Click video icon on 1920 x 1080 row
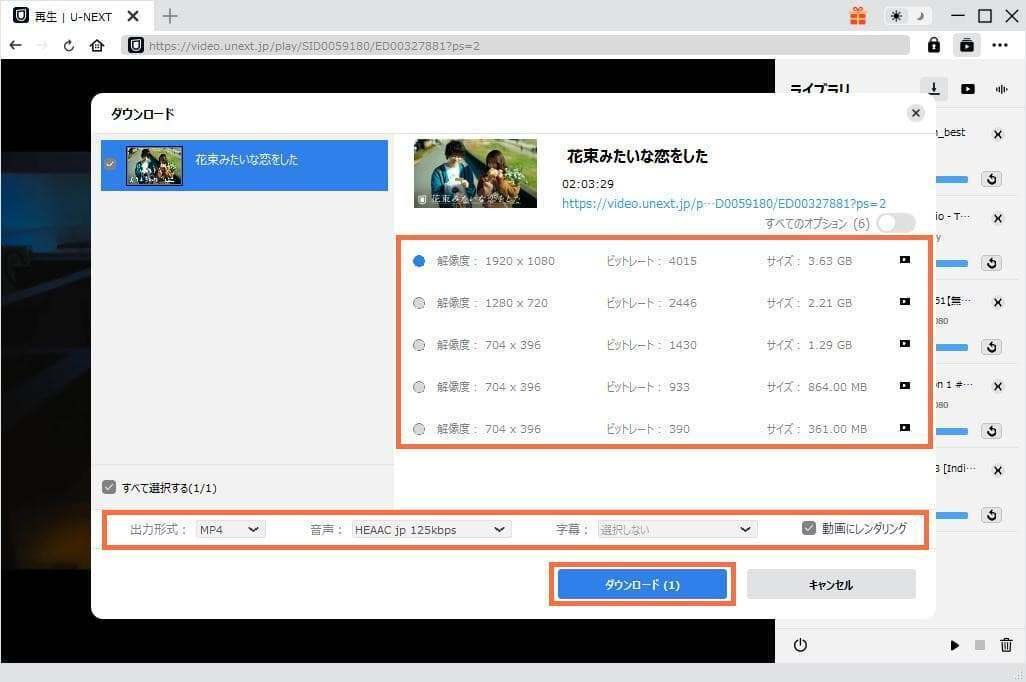This screenshot has height=682, width=1026. (904, 260)
